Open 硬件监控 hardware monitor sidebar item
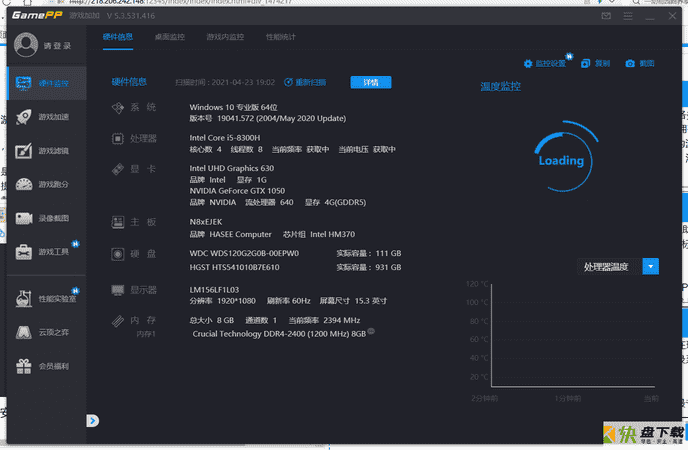688x450 pixels. 47,83
